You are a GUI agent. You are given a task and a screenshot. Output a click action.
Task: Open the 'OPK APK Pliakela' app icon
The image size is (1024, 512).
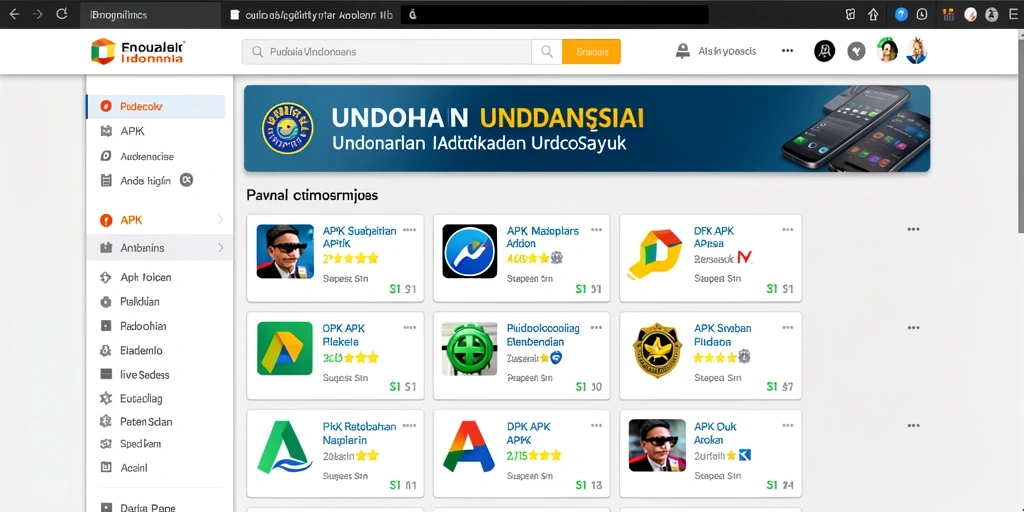tap(285, 349)
